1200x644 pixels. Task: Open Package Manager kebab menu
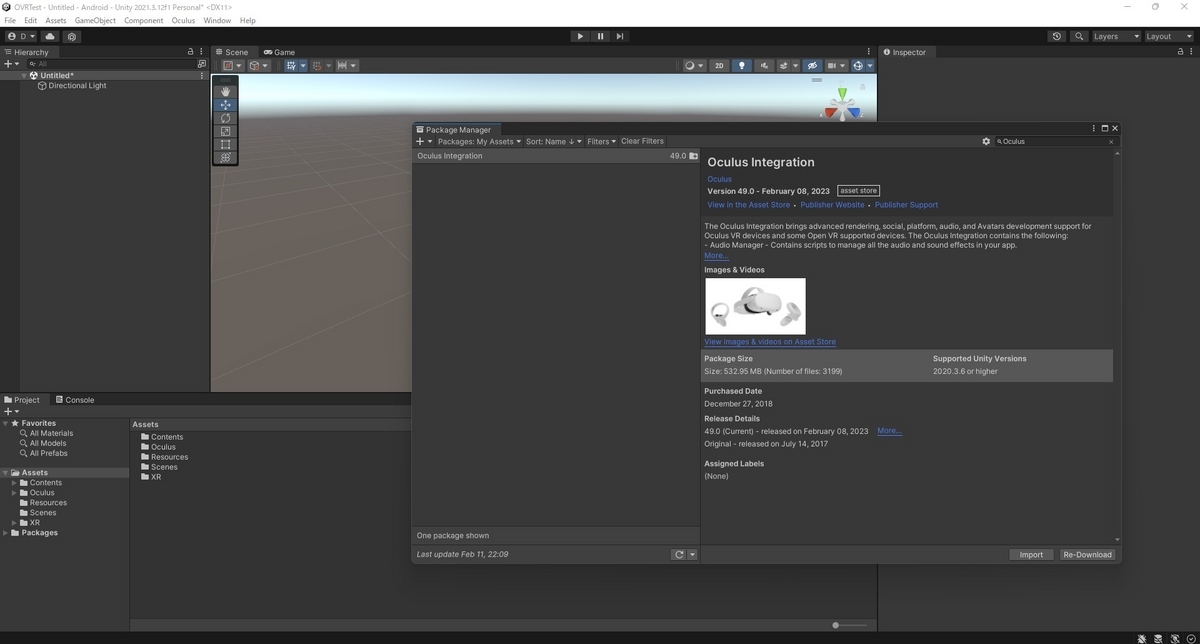[x=1093, y=128]
